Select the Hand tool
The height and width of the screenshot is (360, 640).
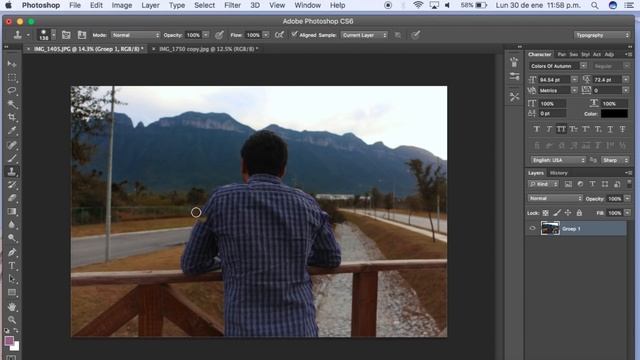point(12,307)
